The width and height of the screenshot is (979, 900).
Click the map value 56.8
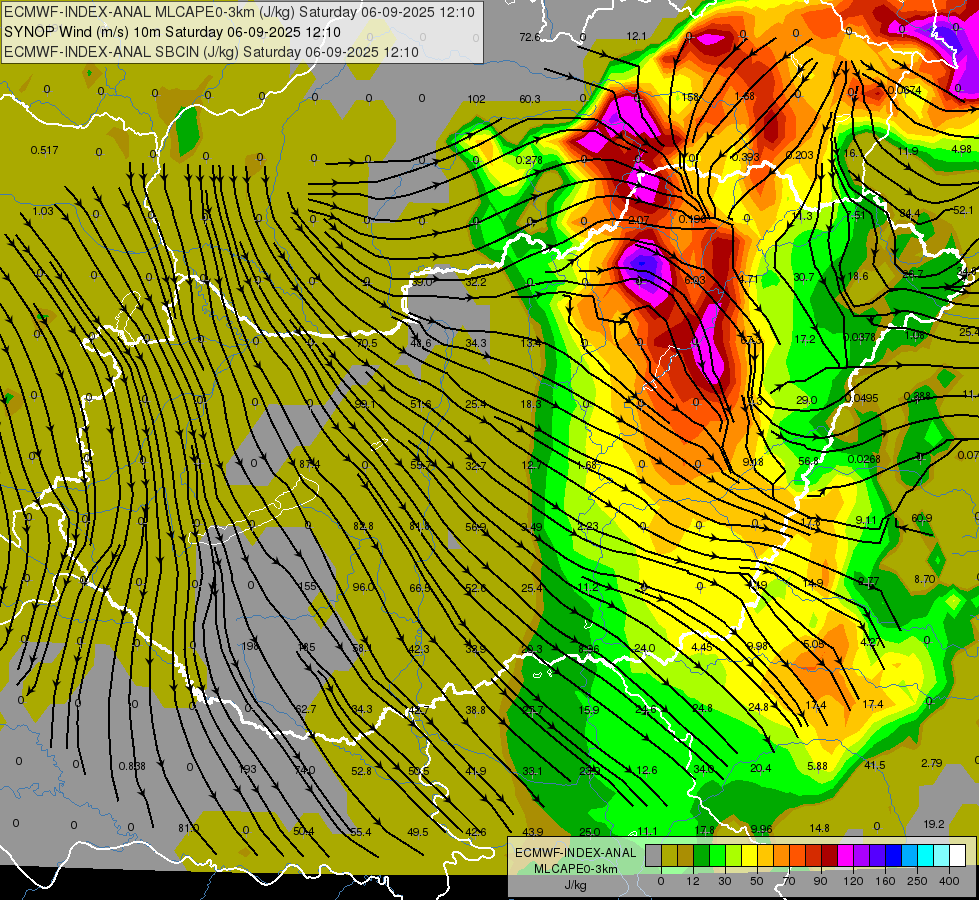coord(809,461)
